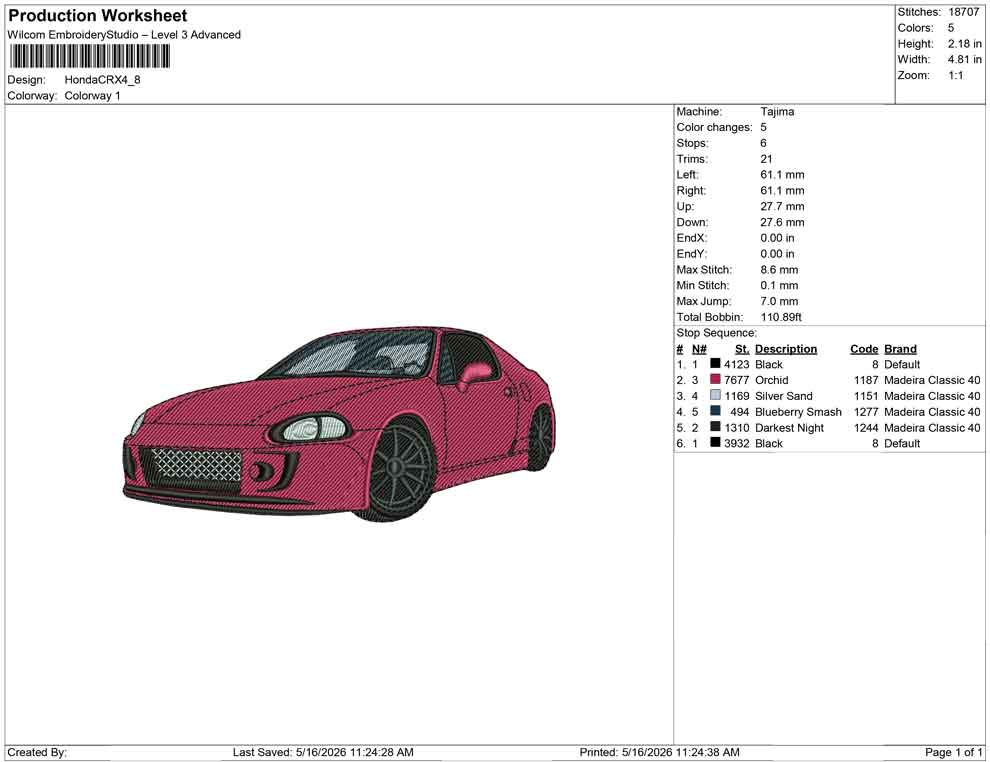
Task: Click the Darkest Night color swatch
Action: [715, 427]
